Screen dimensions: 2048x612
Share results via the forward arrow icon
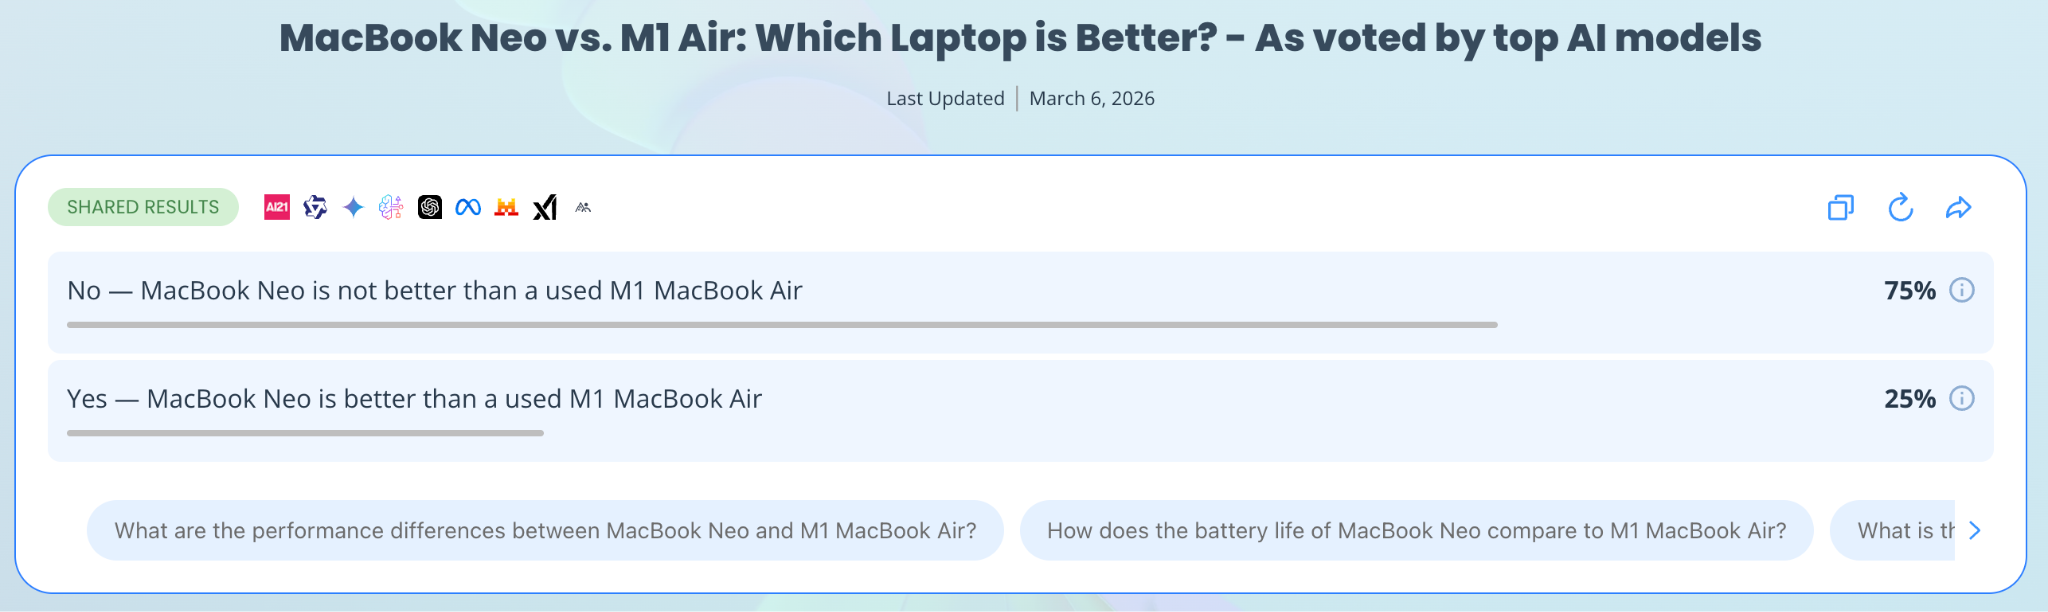[x=1958, y=208]
